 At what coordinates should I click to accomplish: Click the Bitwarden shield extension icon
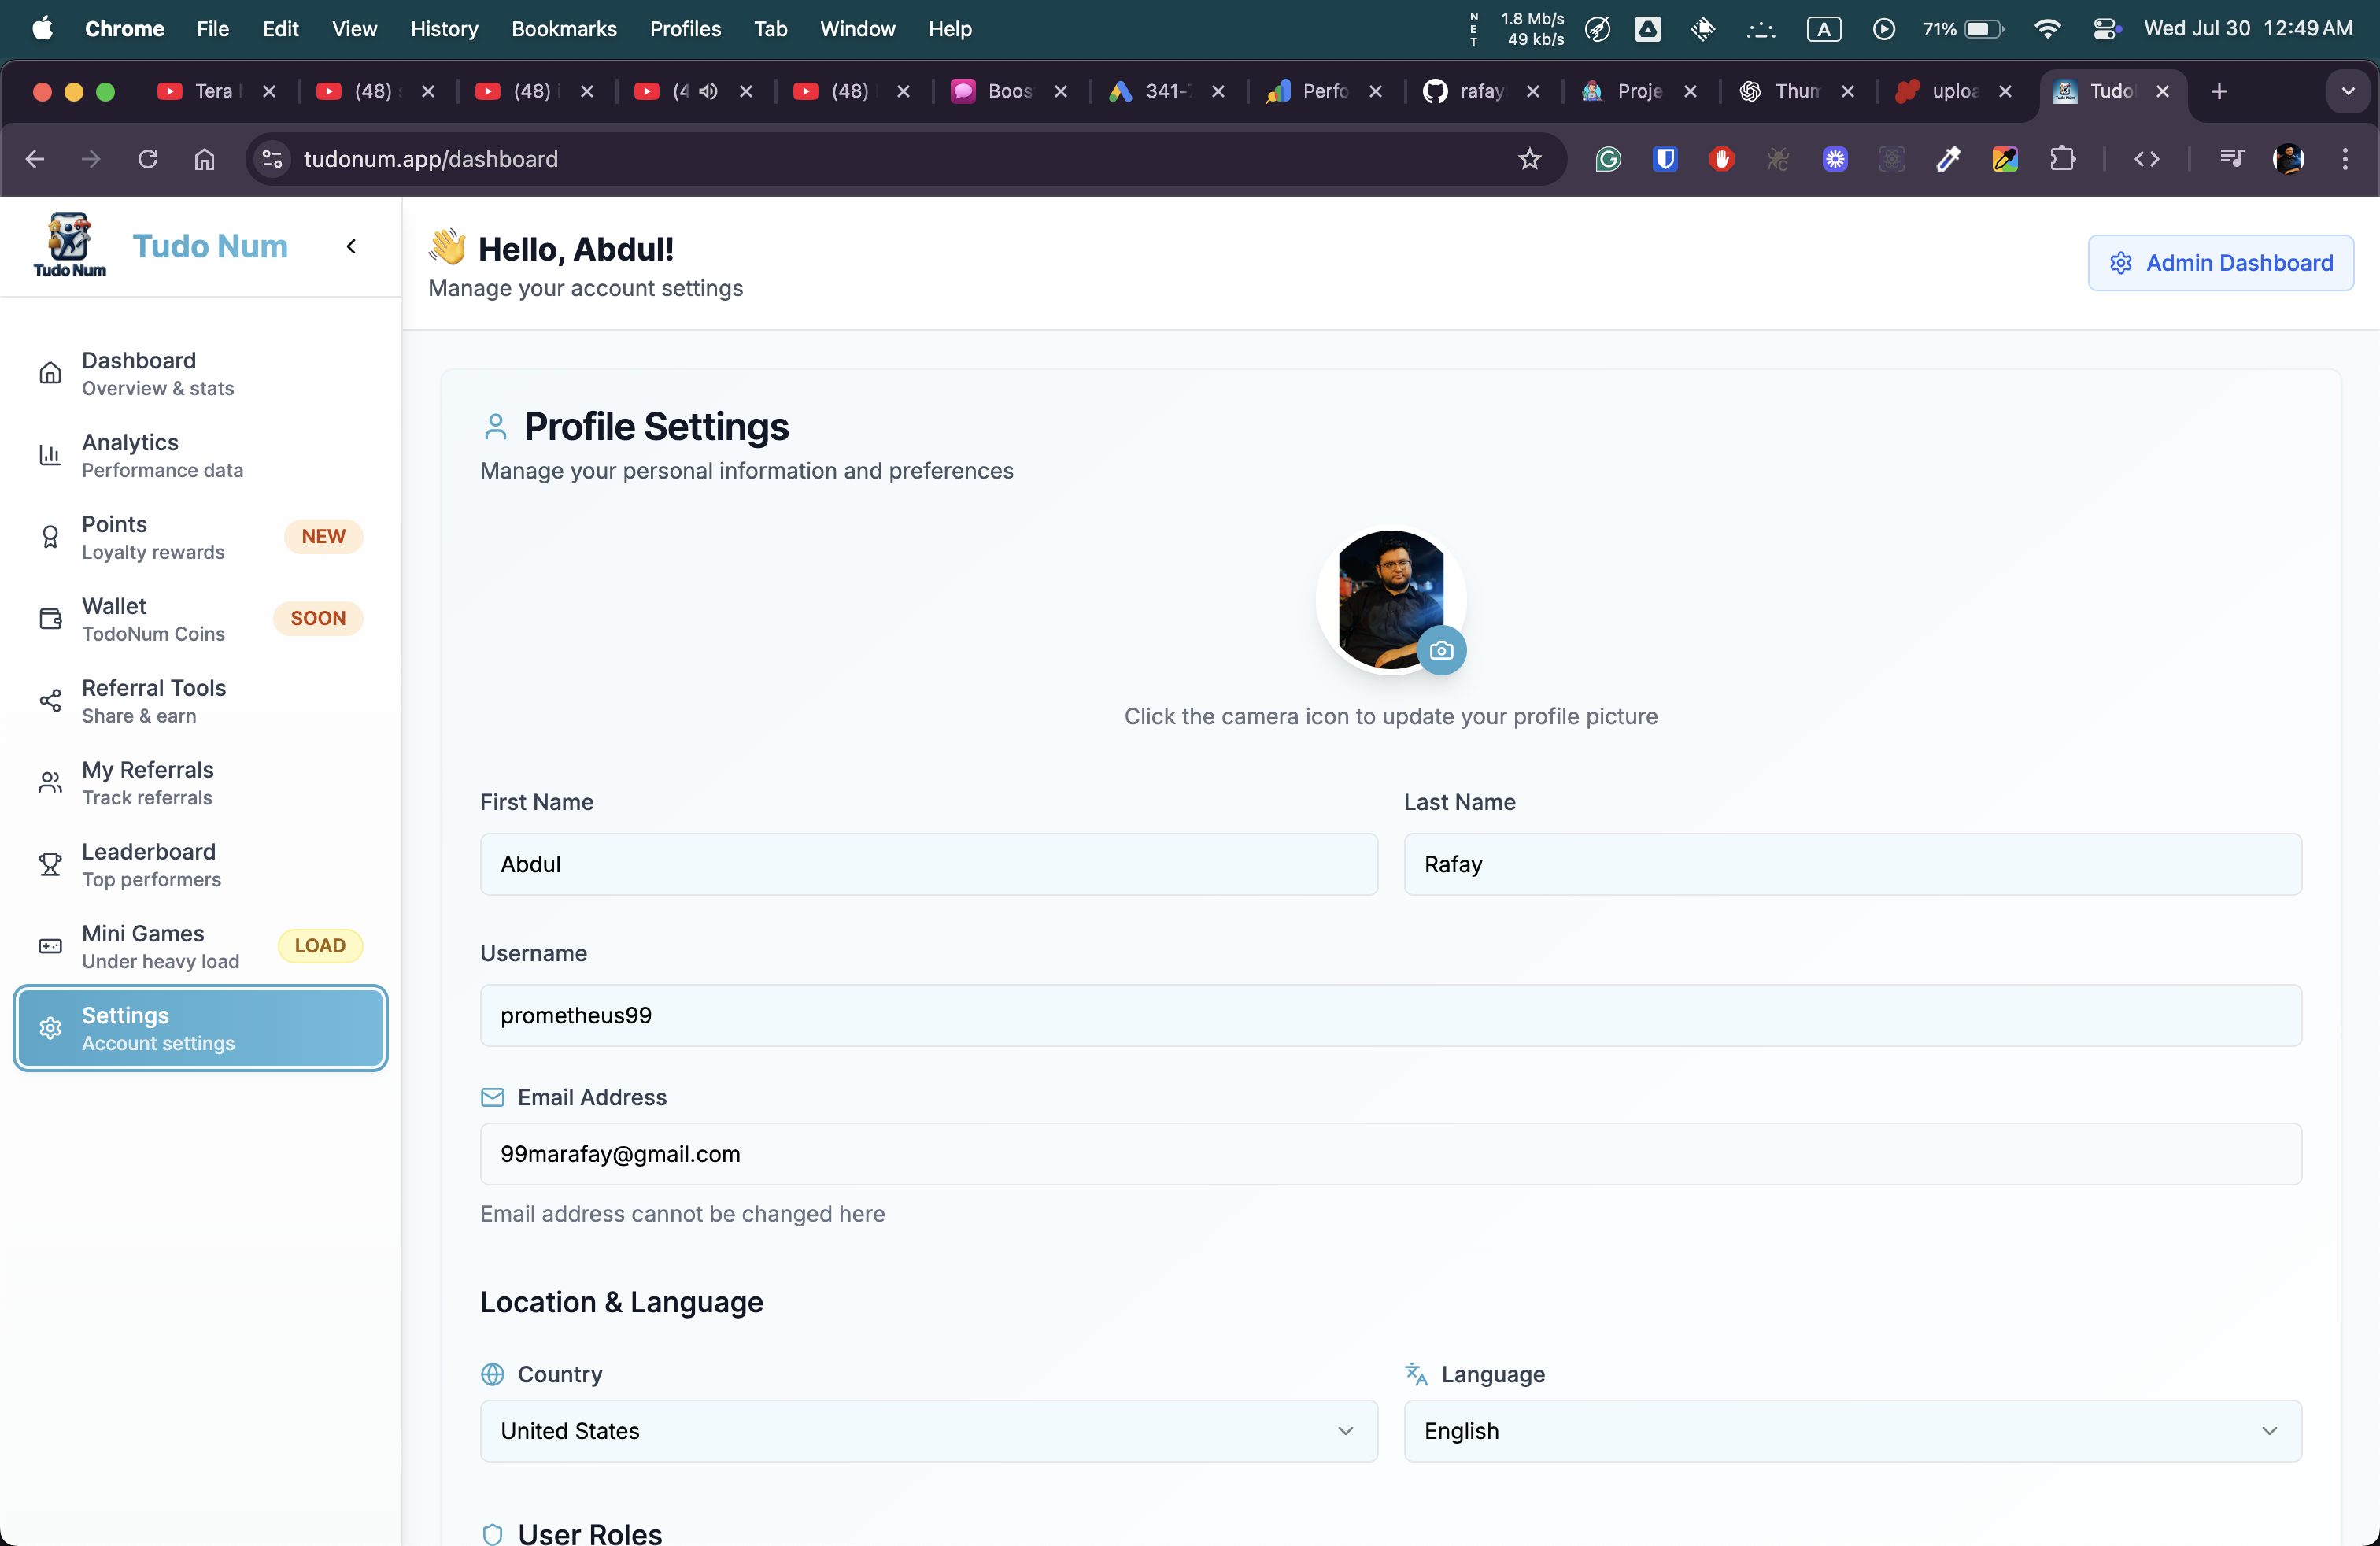[x=1664, y=159]
